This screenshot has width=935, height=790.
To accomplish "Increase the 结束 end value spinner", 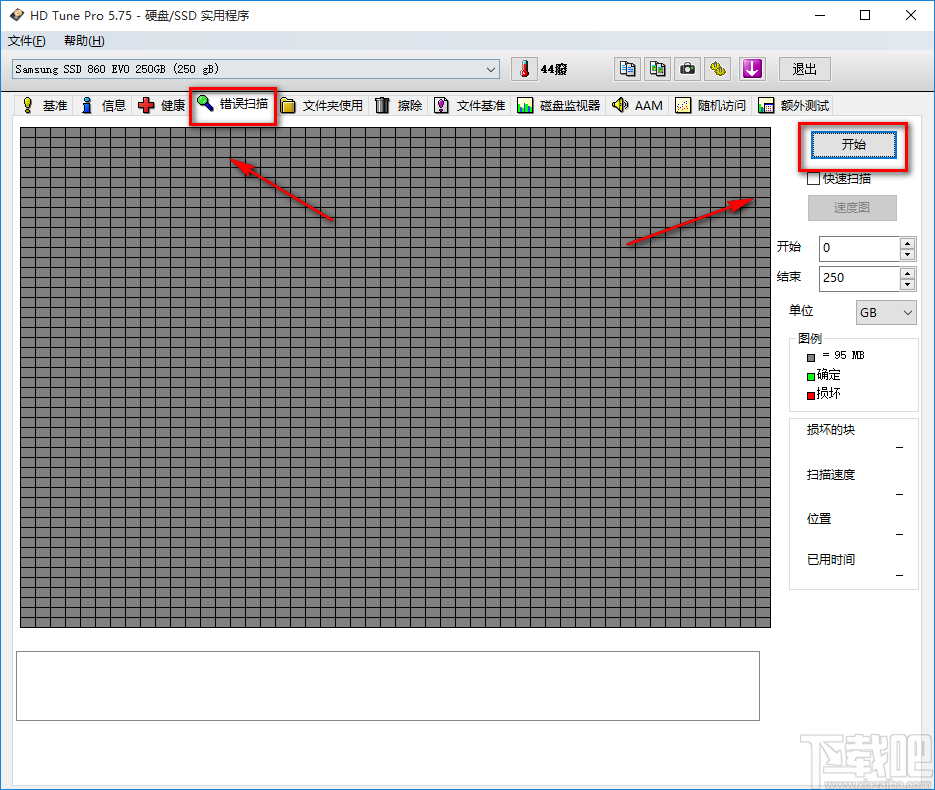I will pos(908,273).
